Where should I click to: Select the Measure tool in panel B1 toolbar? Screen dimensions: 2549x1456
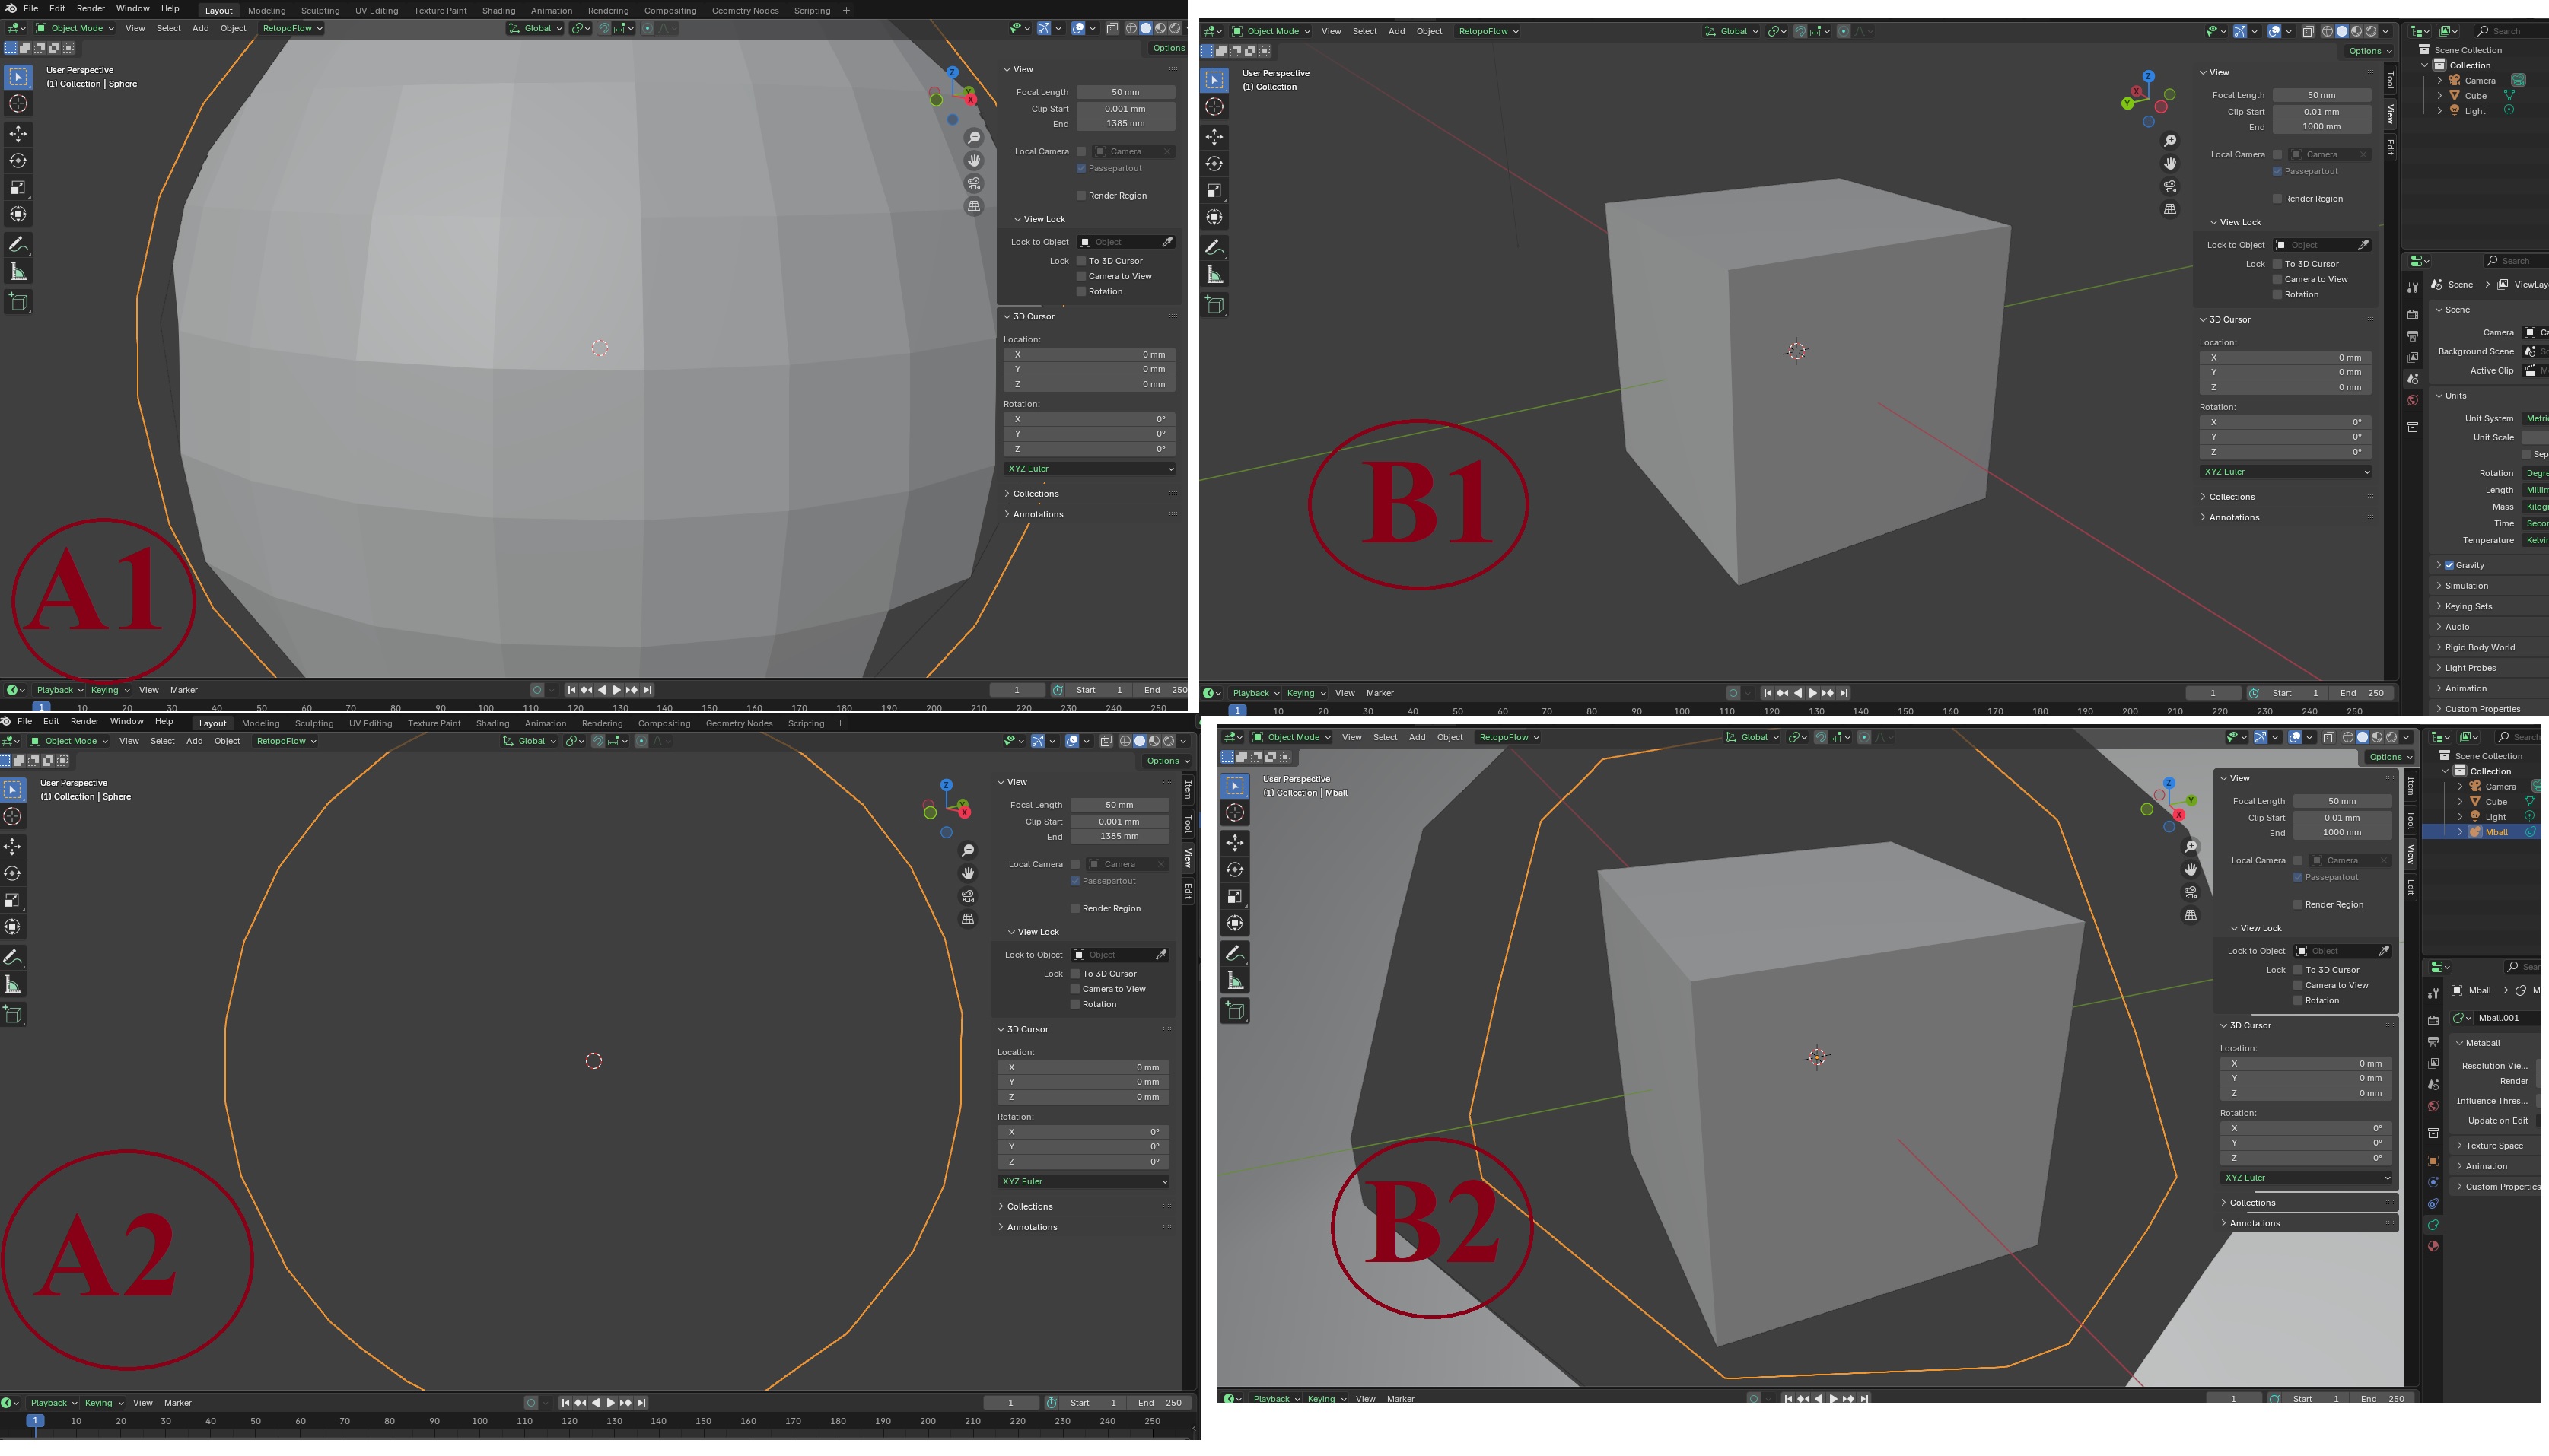pyautogui.click(x=1214, y=275)
